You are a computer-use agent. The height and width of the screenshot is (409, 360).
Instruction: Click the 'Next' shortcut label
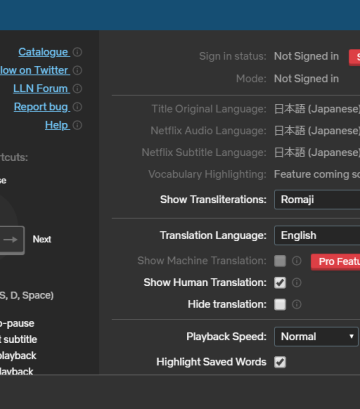(x=42, y=239)
